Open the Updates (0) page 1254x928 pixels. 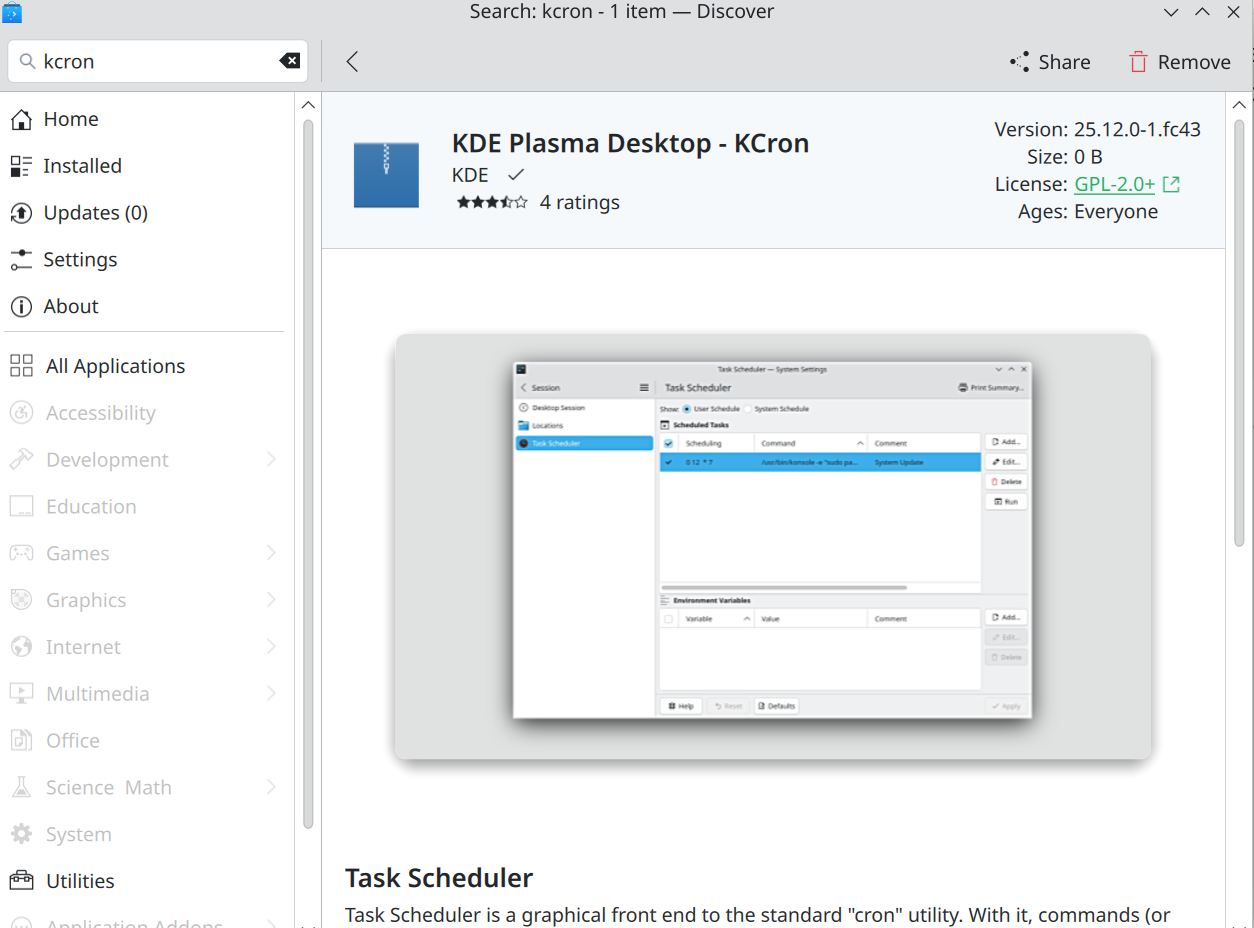(95, 213)
